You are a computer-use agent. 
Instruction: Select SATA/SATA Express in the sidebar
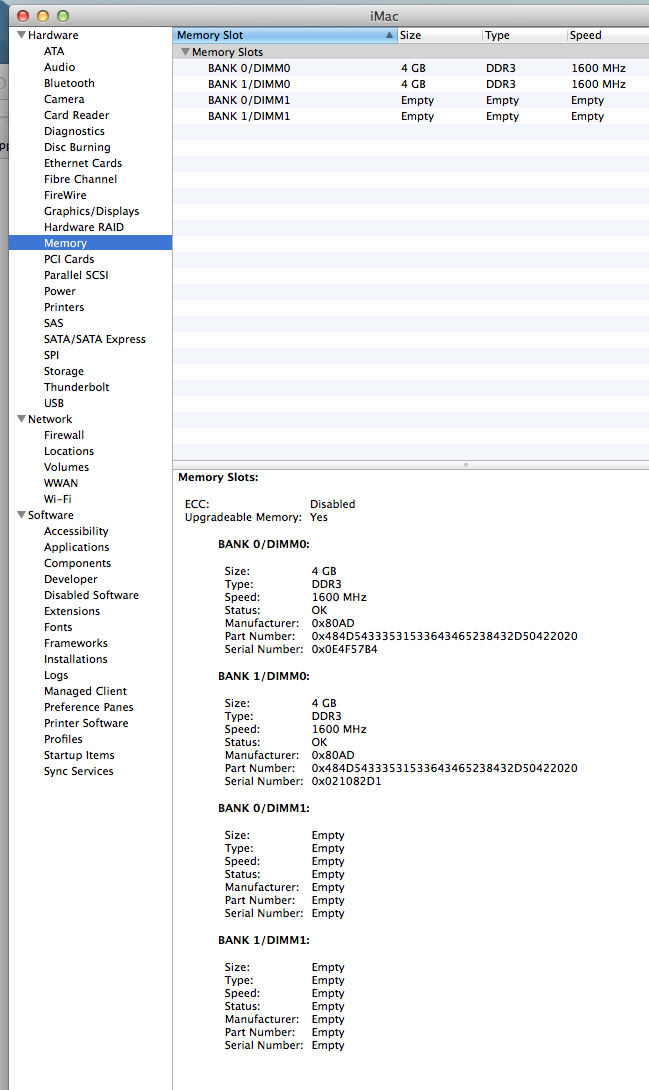pos(95,339)
